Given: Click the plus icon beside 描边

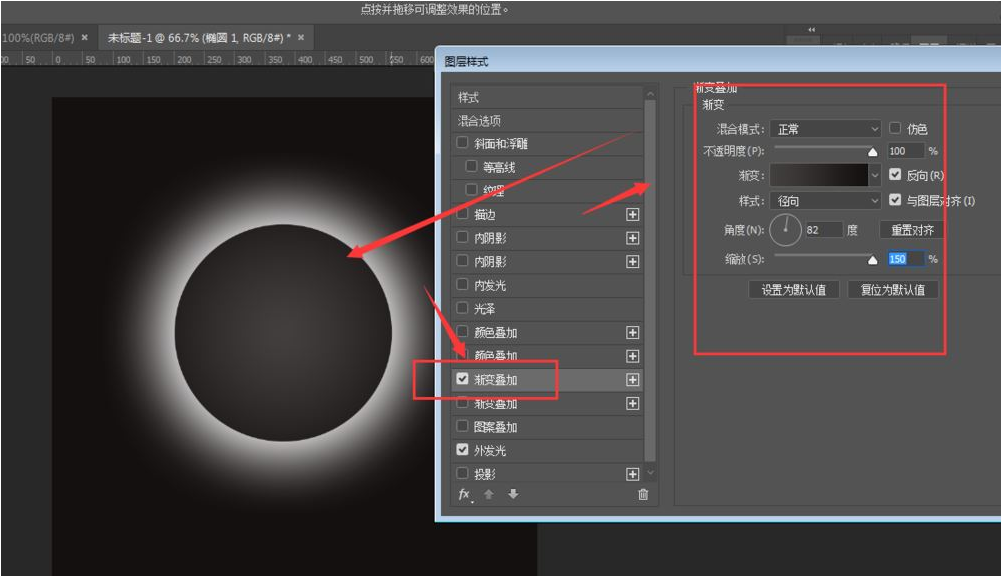Looking at the screenshot, I should click(633, 215).
